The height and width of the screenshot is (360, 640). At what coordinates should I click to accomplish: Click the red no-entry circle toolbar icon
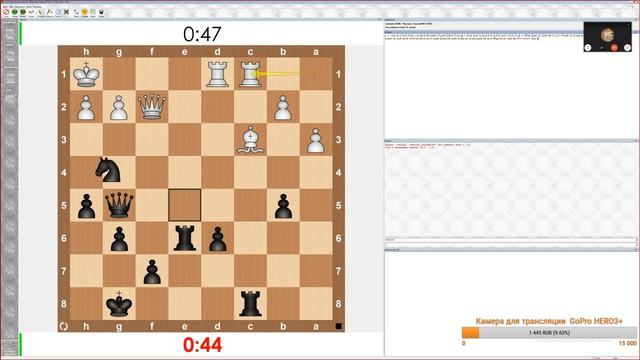[6, 12]
